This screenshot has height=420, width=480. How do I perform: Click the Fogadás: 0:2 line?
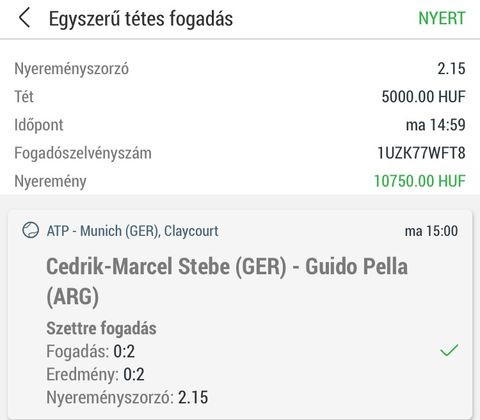pos(90,351)
